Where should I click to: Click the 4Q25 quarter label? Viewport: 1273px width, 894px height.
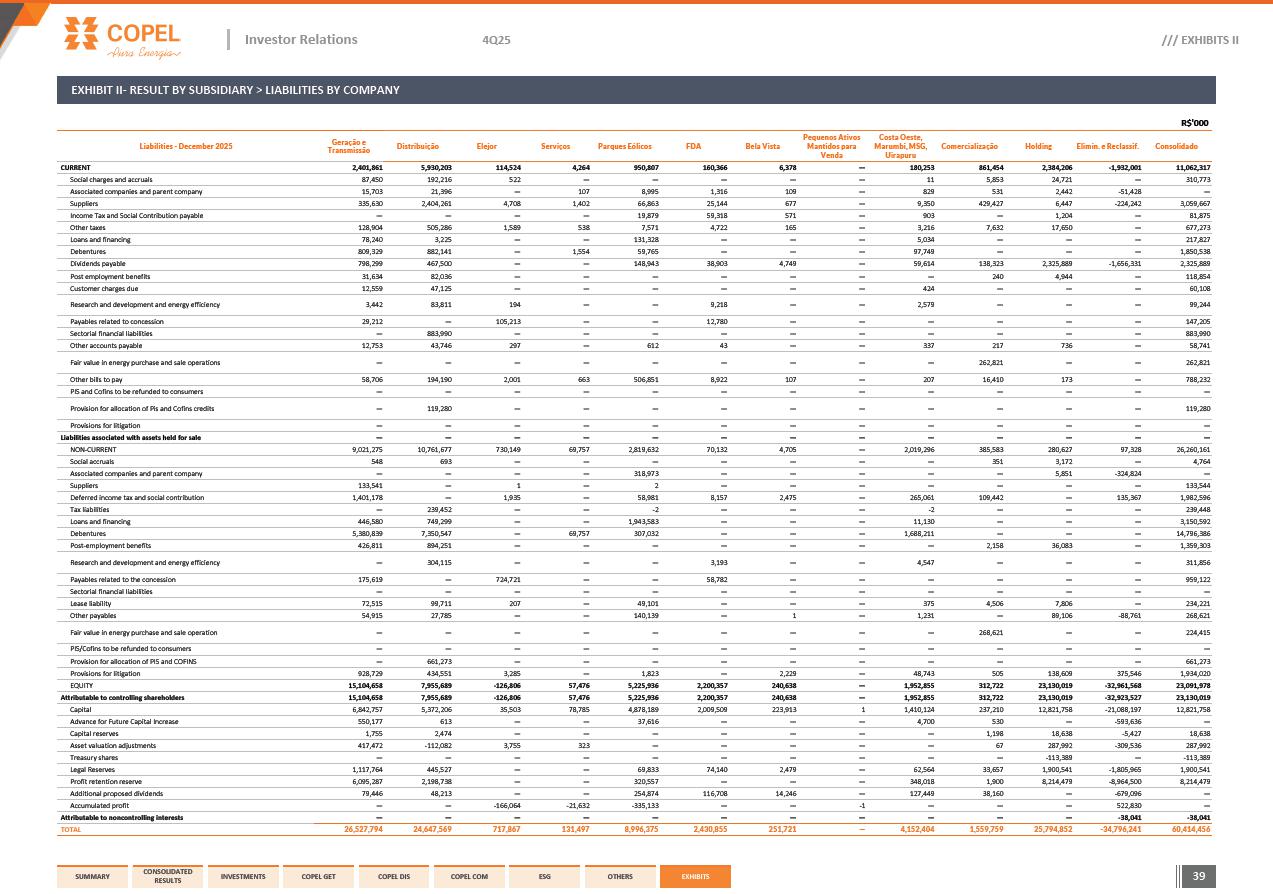pyautogui.click(x=496, y=40)
